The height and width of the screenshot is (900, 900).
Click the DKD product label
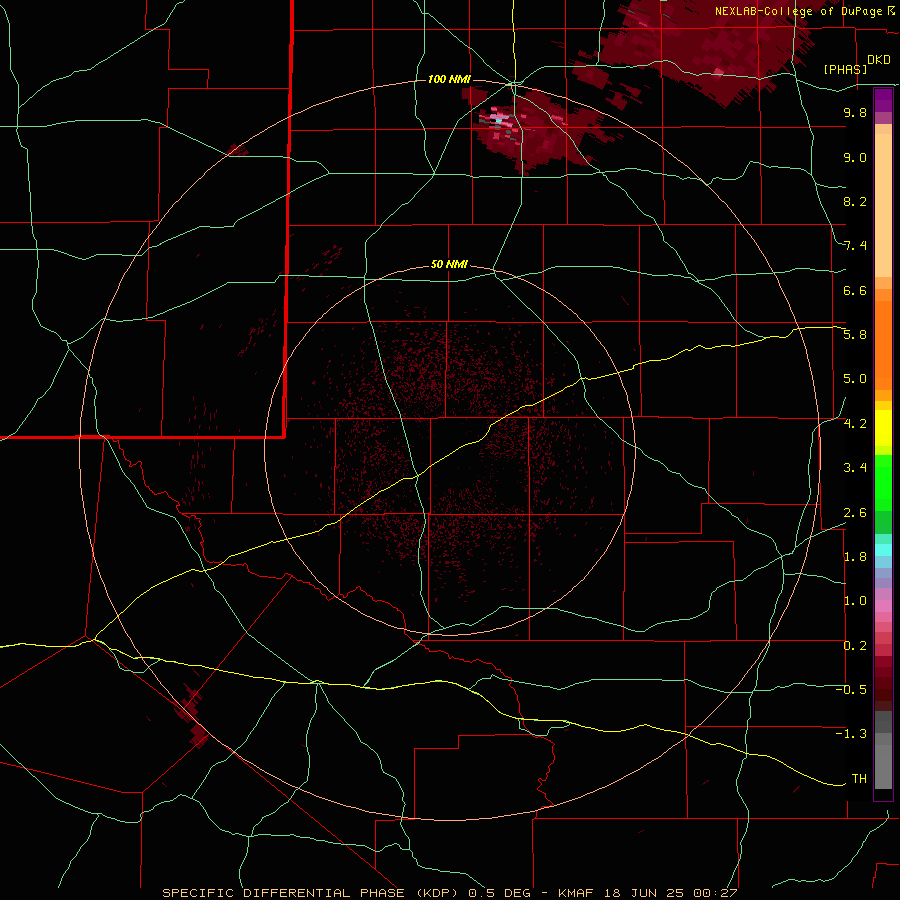tap(878, 60)
